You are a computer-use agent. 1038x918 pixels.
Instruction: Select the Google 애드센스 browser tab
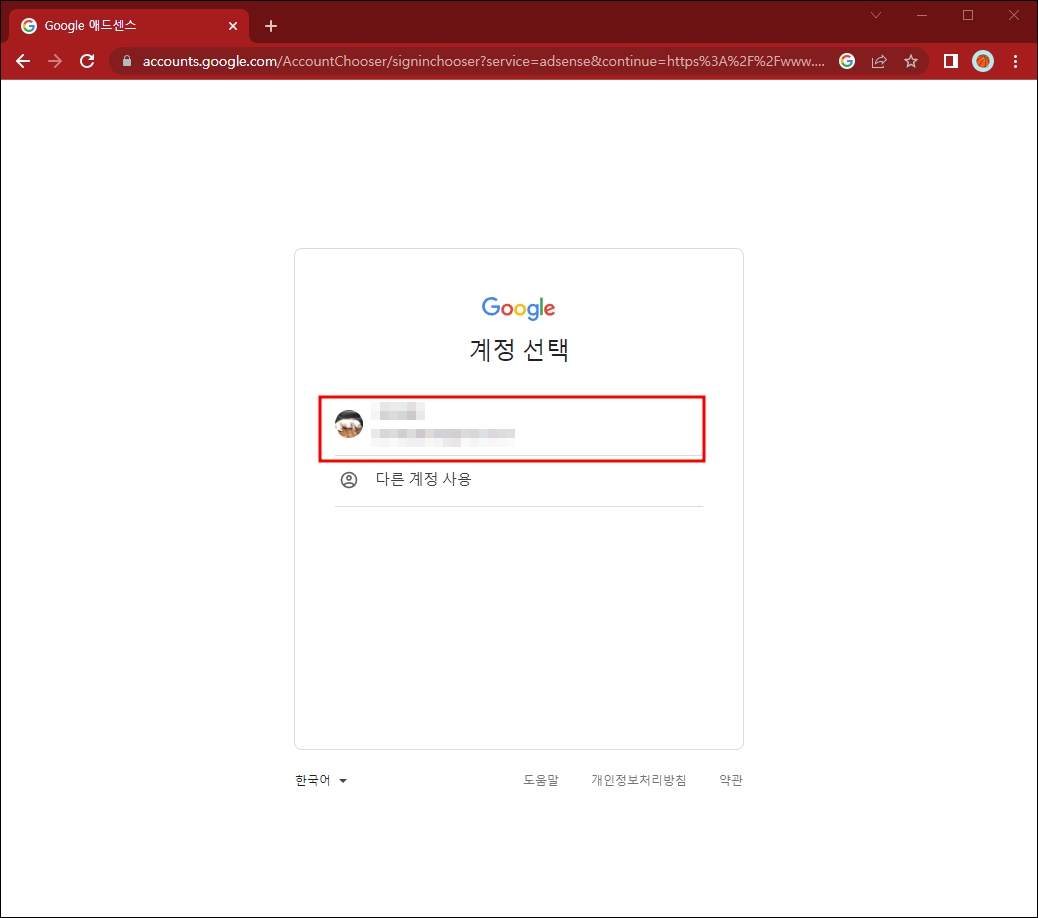(120, 25)
